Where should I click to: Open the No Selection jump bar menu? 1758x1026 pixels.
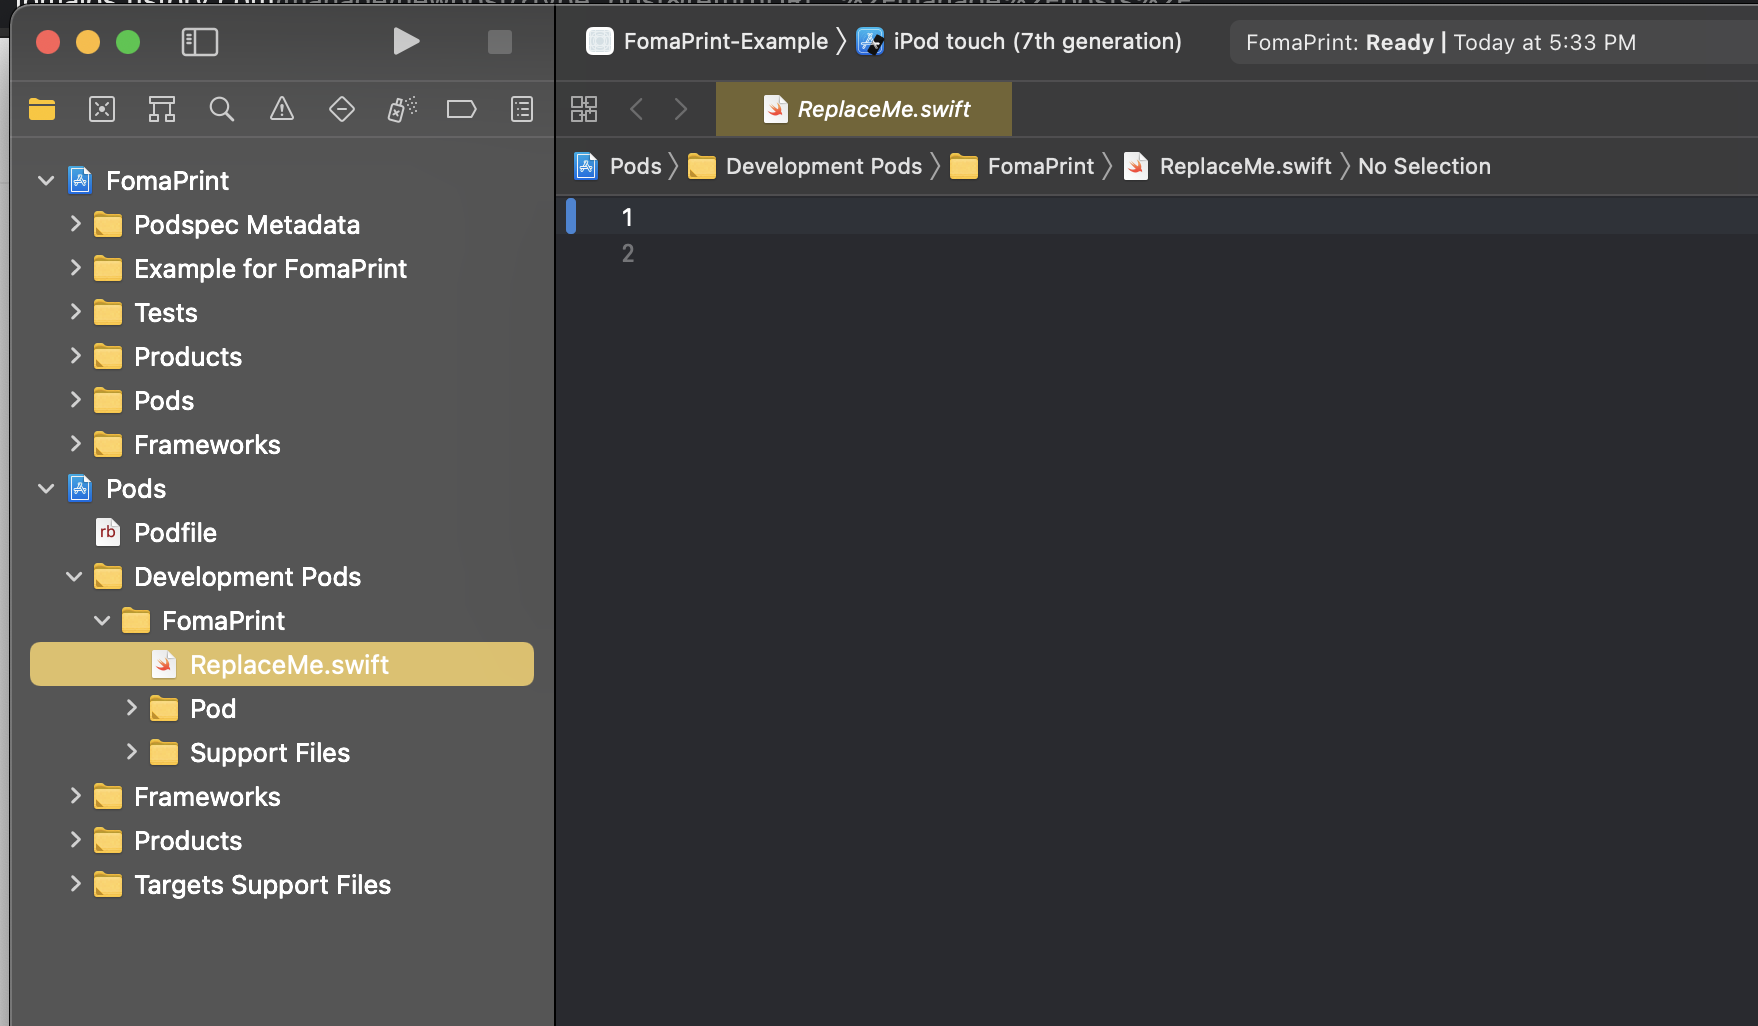click(x=1424, y=166)
